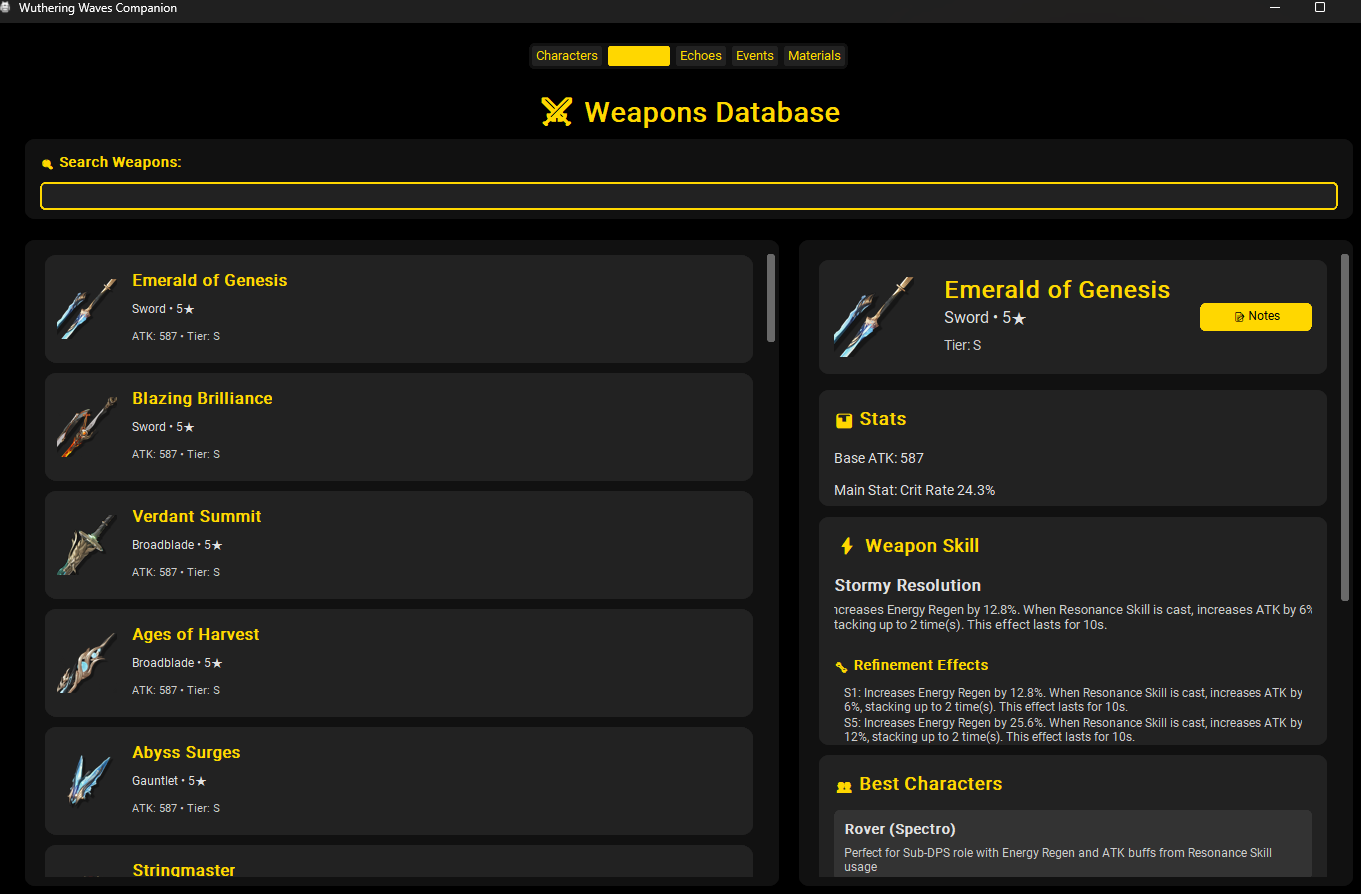Click the app icon in the title bar
The image size is (1361, 894).
(x=7, y=8)
